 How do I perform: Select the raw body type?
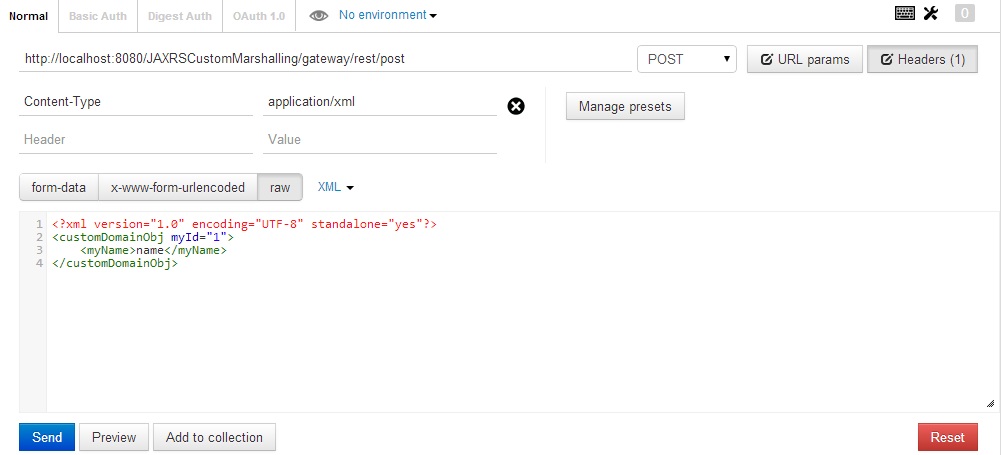point(280,187)
